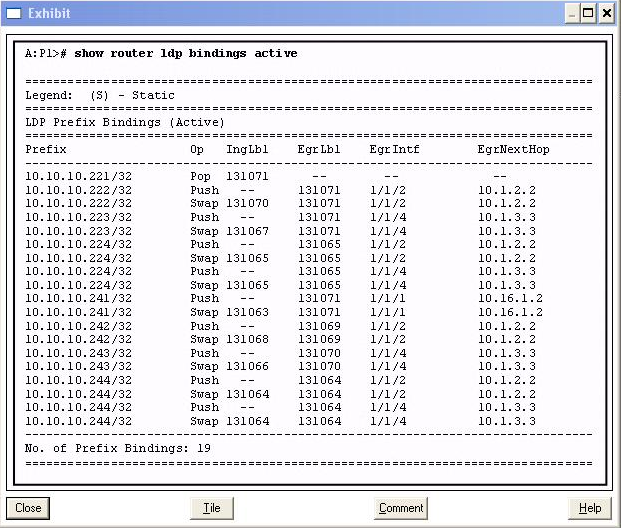621x528 pixels.
Task: Click the Prefix column header
Action: 46,149
